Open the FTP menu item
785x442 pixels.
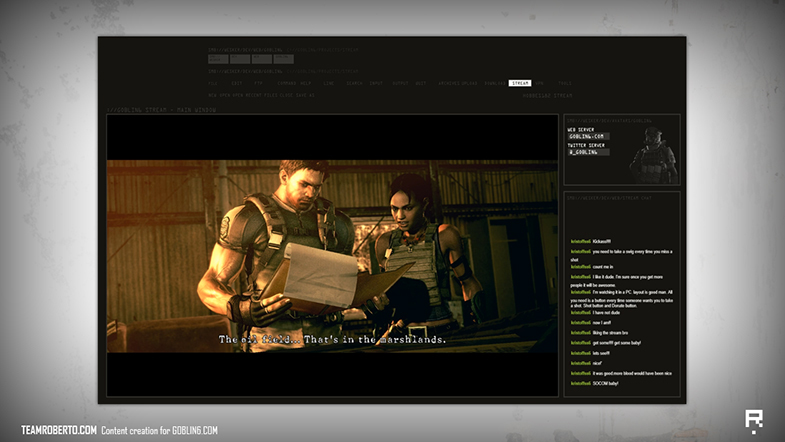[x=258, y=83]
